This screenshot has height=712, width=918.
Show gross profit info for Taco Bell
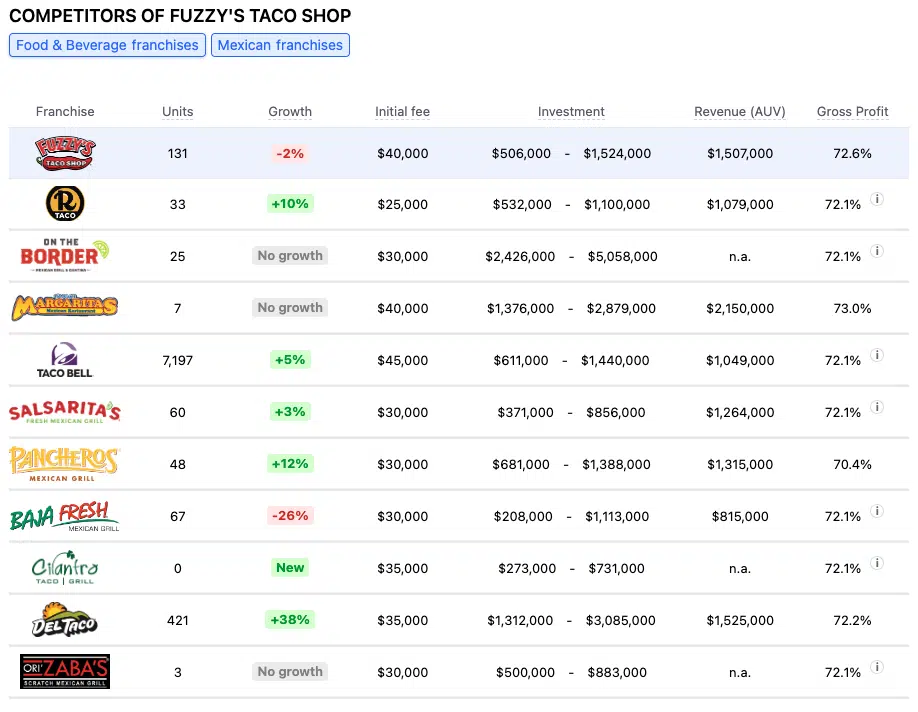877,355
